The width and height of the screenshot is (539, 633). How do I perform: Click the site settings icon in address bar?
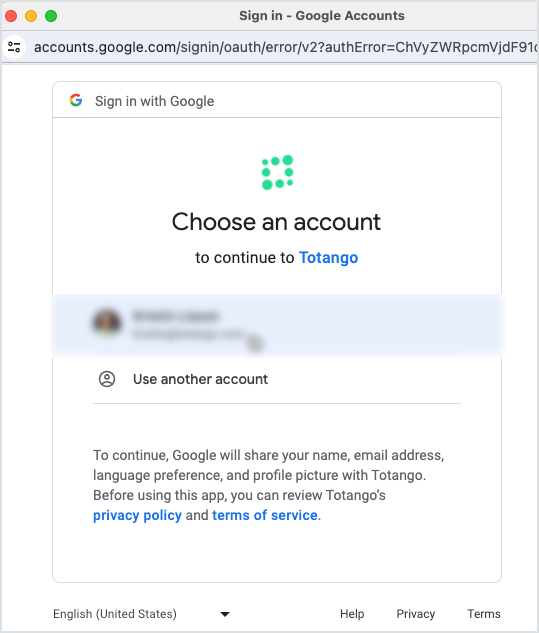point(14,47)
